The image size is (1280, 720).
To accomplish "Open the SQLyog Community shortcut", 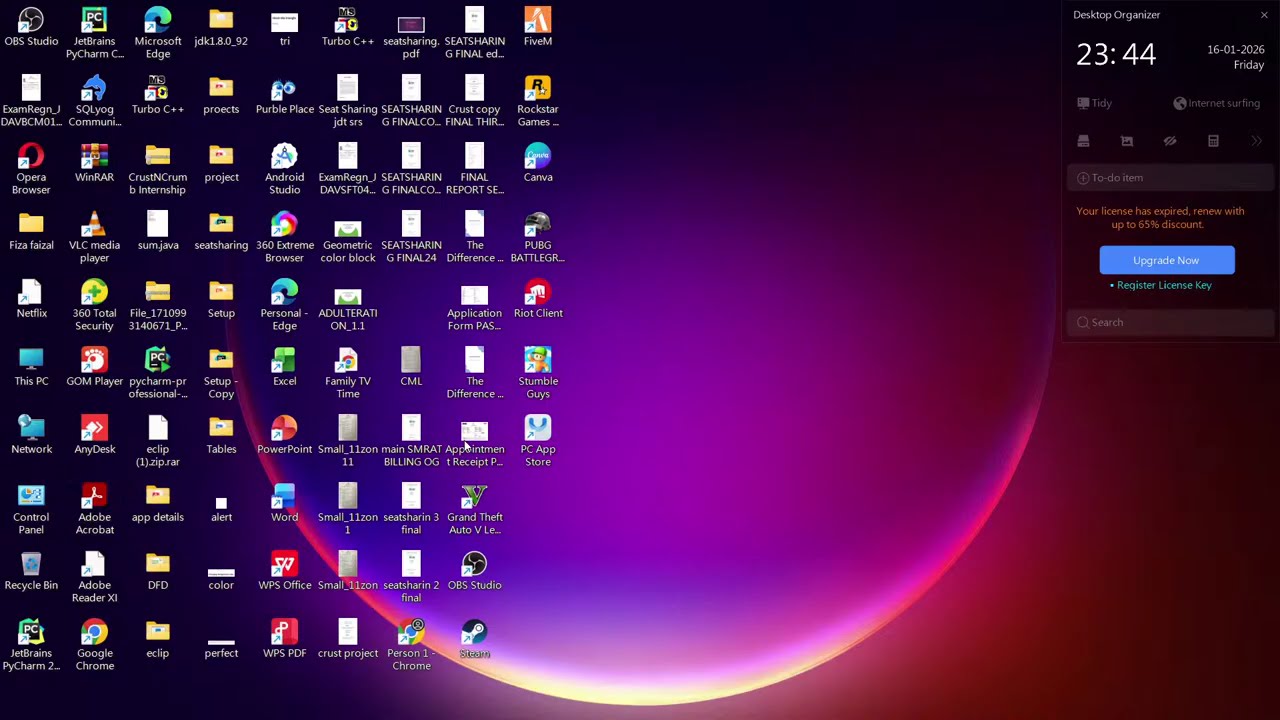I will pos(94,101).
